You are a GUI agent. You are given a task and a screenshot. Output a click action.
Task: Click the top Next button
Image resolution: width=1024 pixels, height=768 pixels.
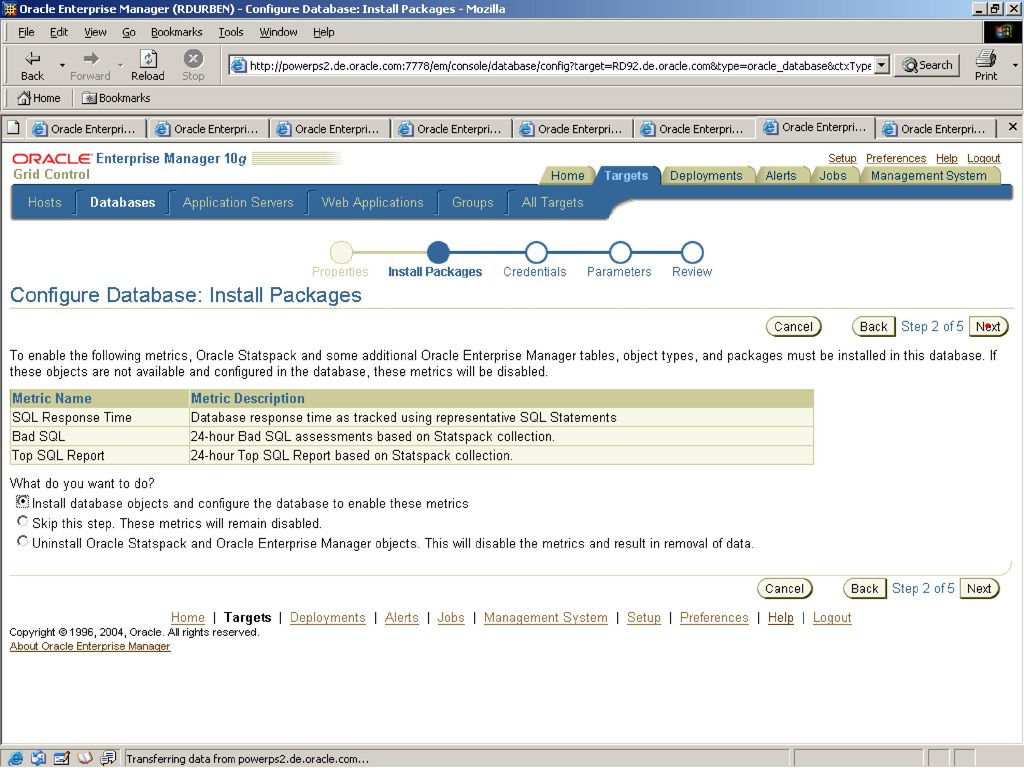988,327
